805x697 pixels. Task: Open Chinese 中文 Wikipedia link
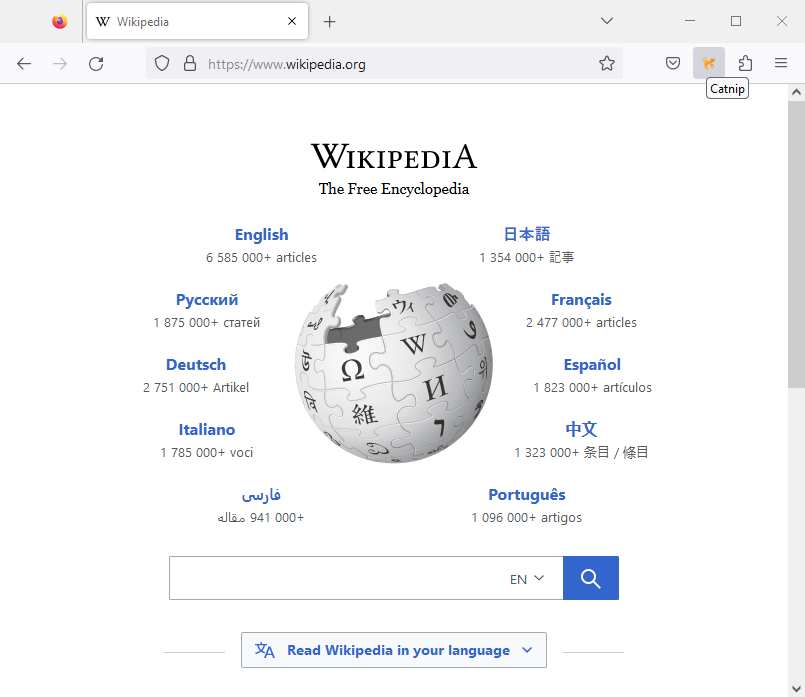581,429
